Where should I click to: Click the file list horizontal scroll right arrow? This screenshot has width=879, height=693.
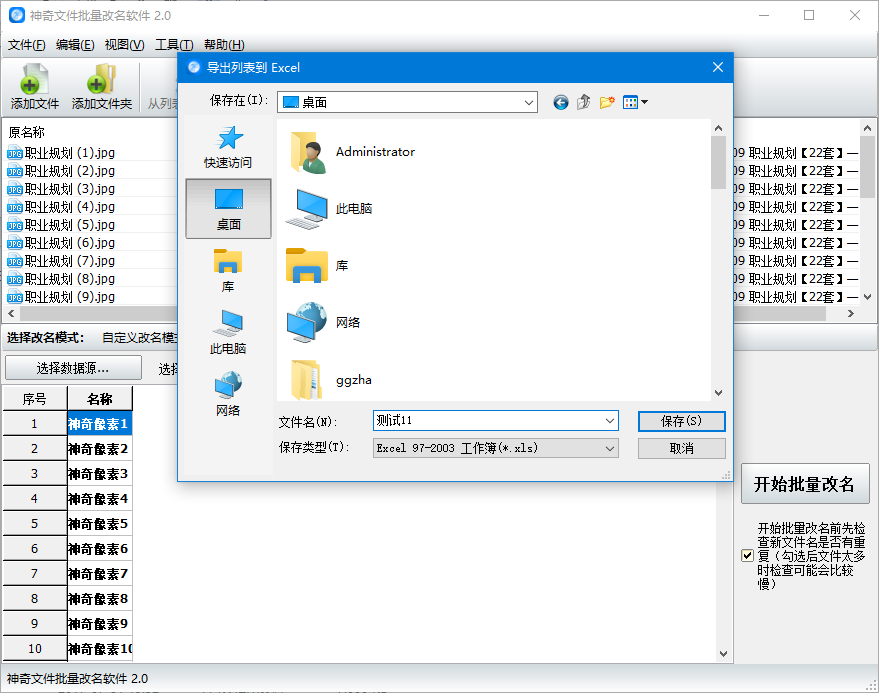click(850, 313)
